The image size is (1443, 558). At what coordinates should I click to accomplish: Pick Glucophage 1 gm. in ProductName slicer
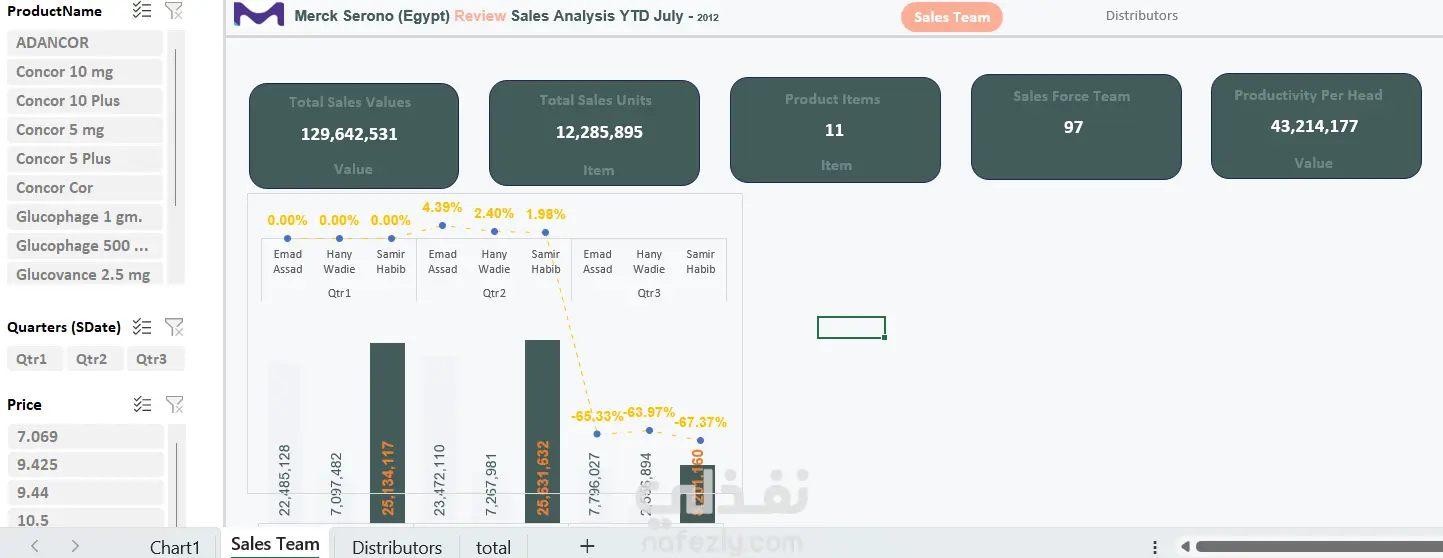click(84, 217)
